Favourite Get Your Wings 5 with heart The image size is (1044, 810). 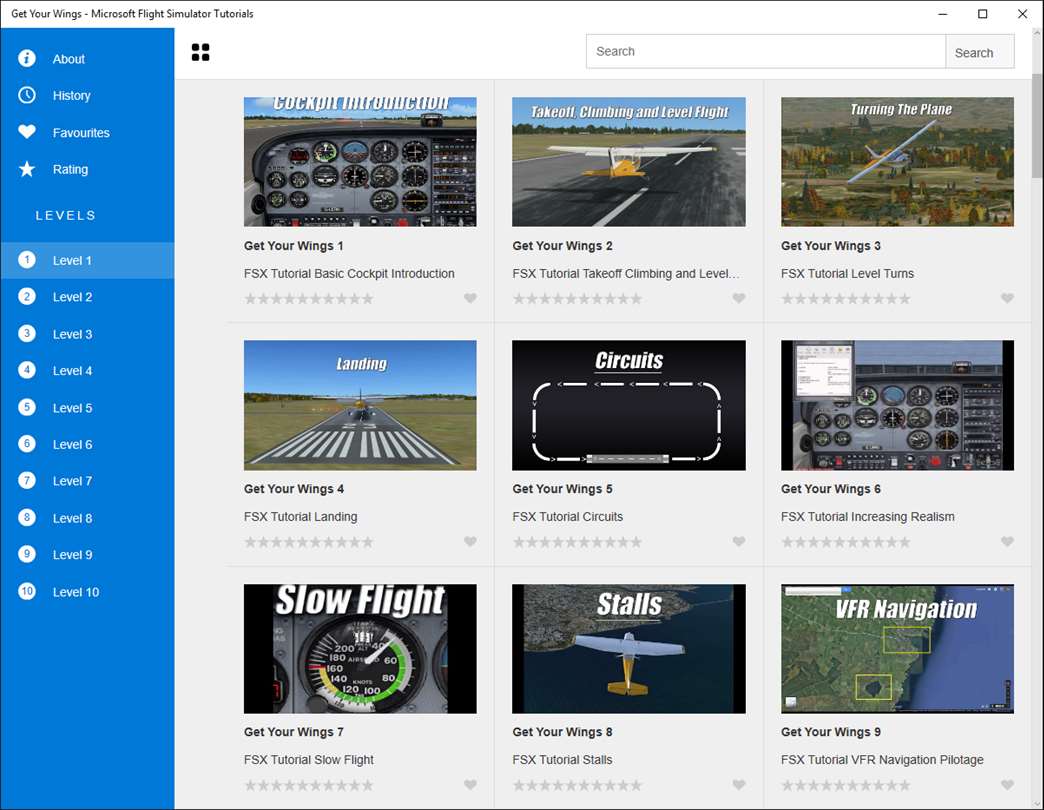pyautogui.click(x=739, y=541)
